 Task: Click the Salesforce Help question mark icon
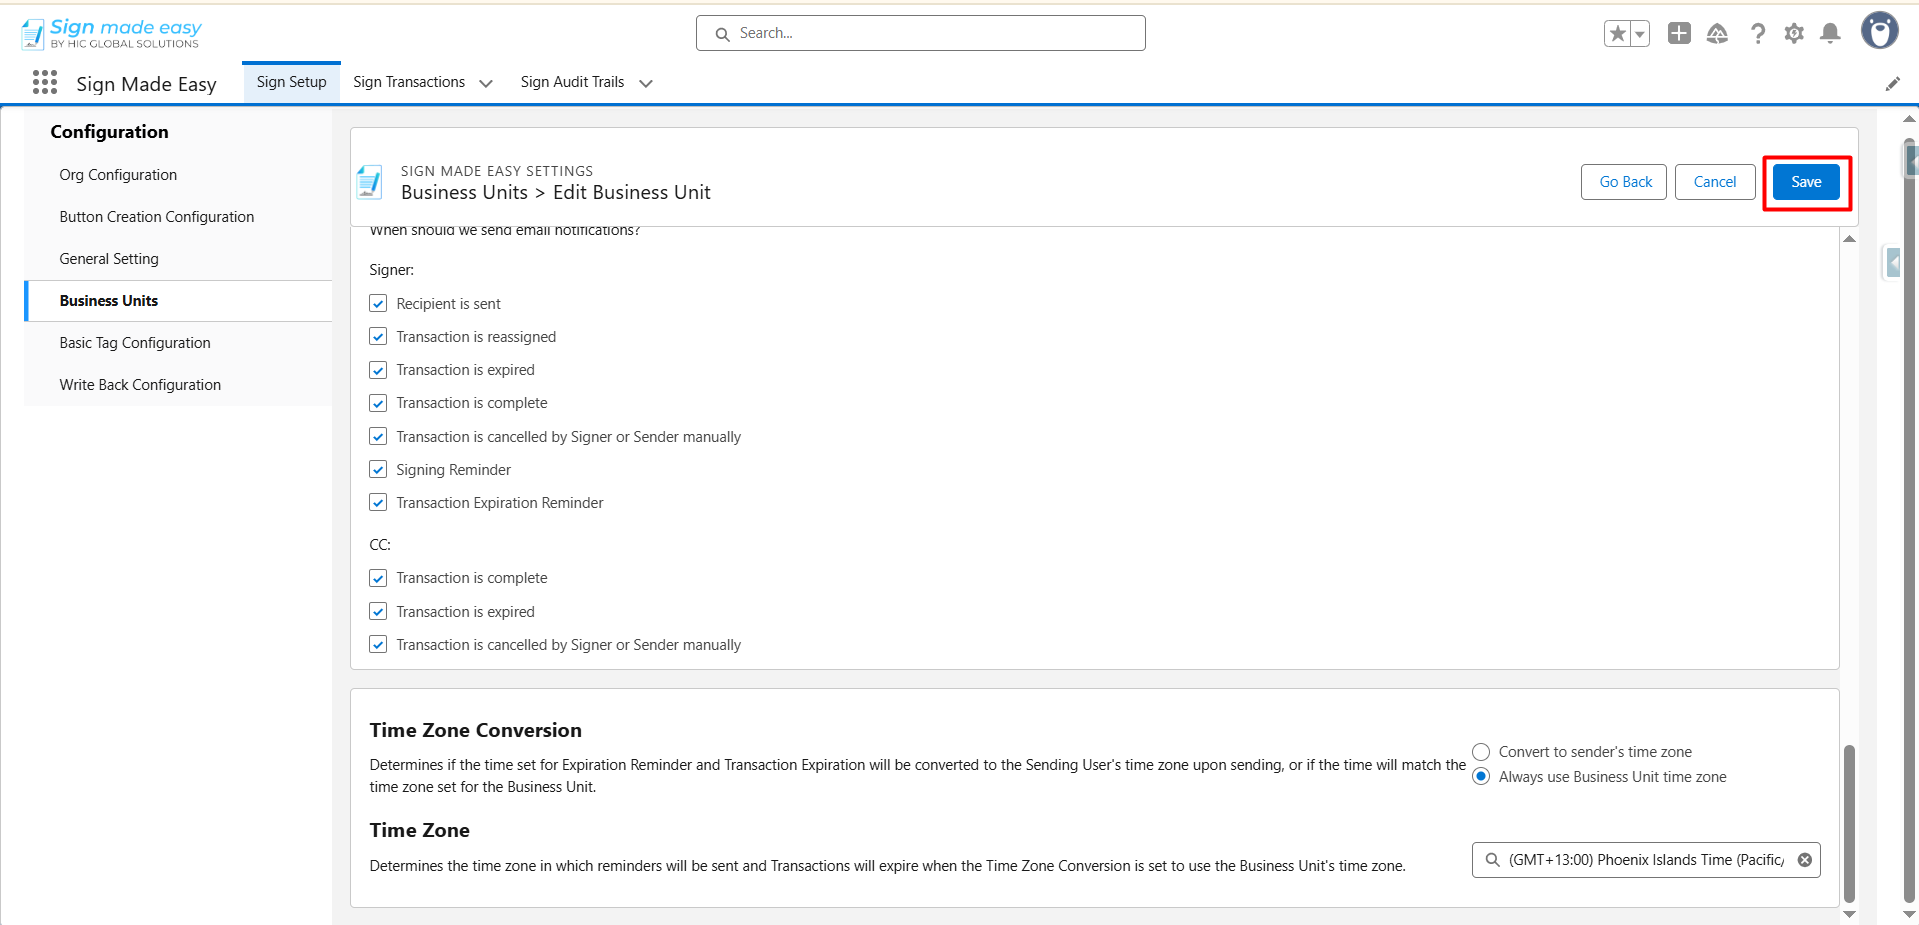tap(1757, 34)
